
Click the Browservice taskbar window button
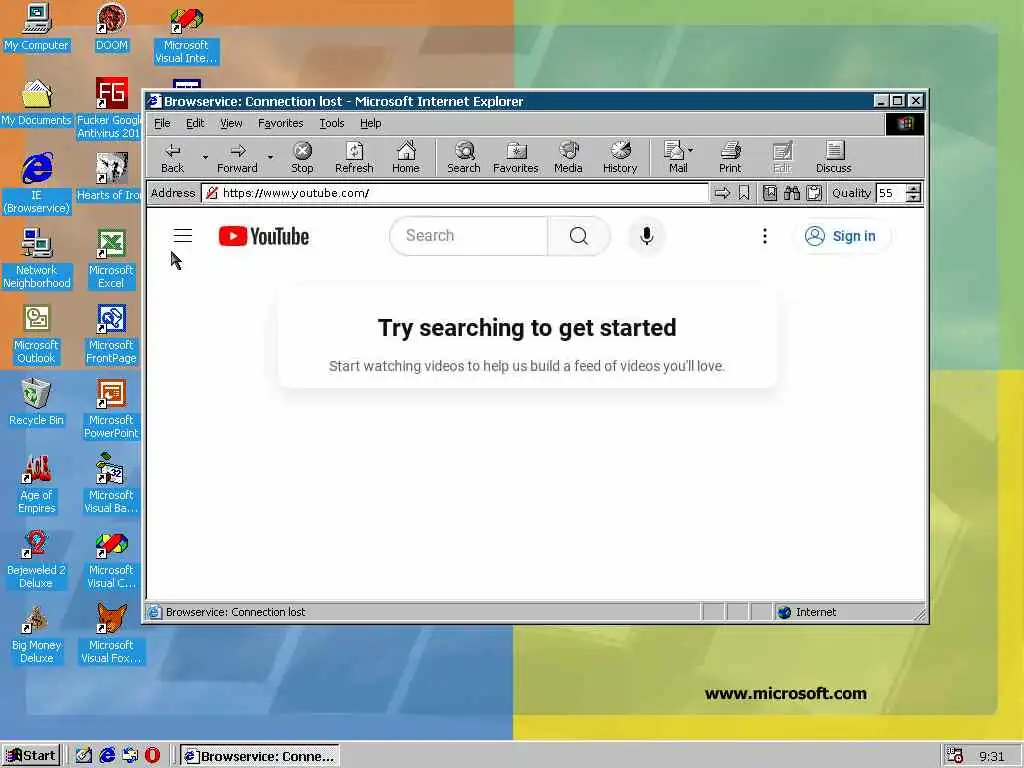point(260,756)
